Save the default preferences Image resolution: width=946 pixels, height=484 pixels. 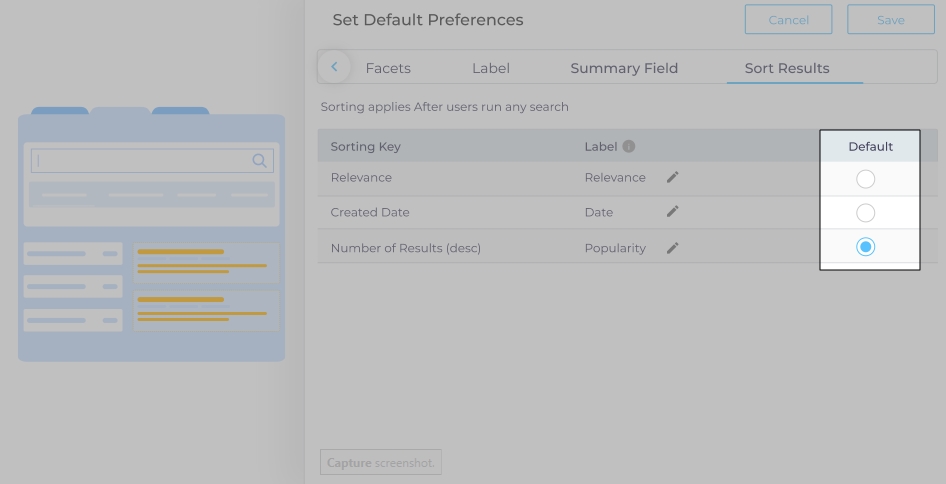(x=890, y=20)
